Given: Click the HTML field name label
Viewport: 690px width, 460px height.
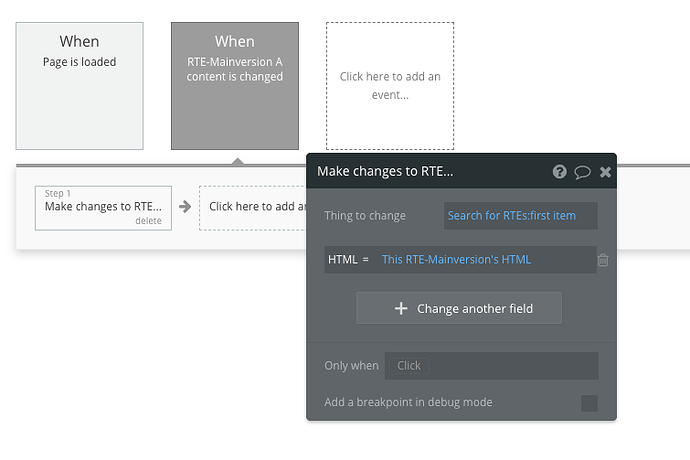Looking at the screenshot, I should [342, 260].
